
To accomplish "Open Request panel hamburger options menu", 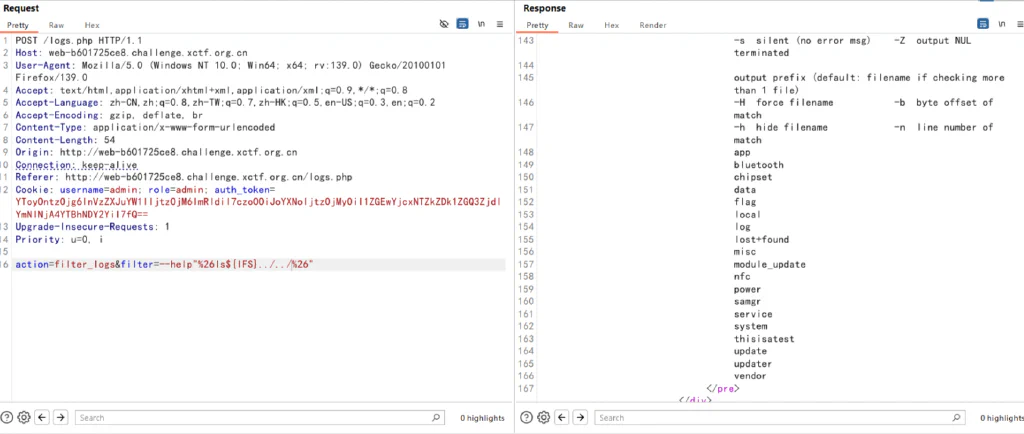I will tap(500, 24).
